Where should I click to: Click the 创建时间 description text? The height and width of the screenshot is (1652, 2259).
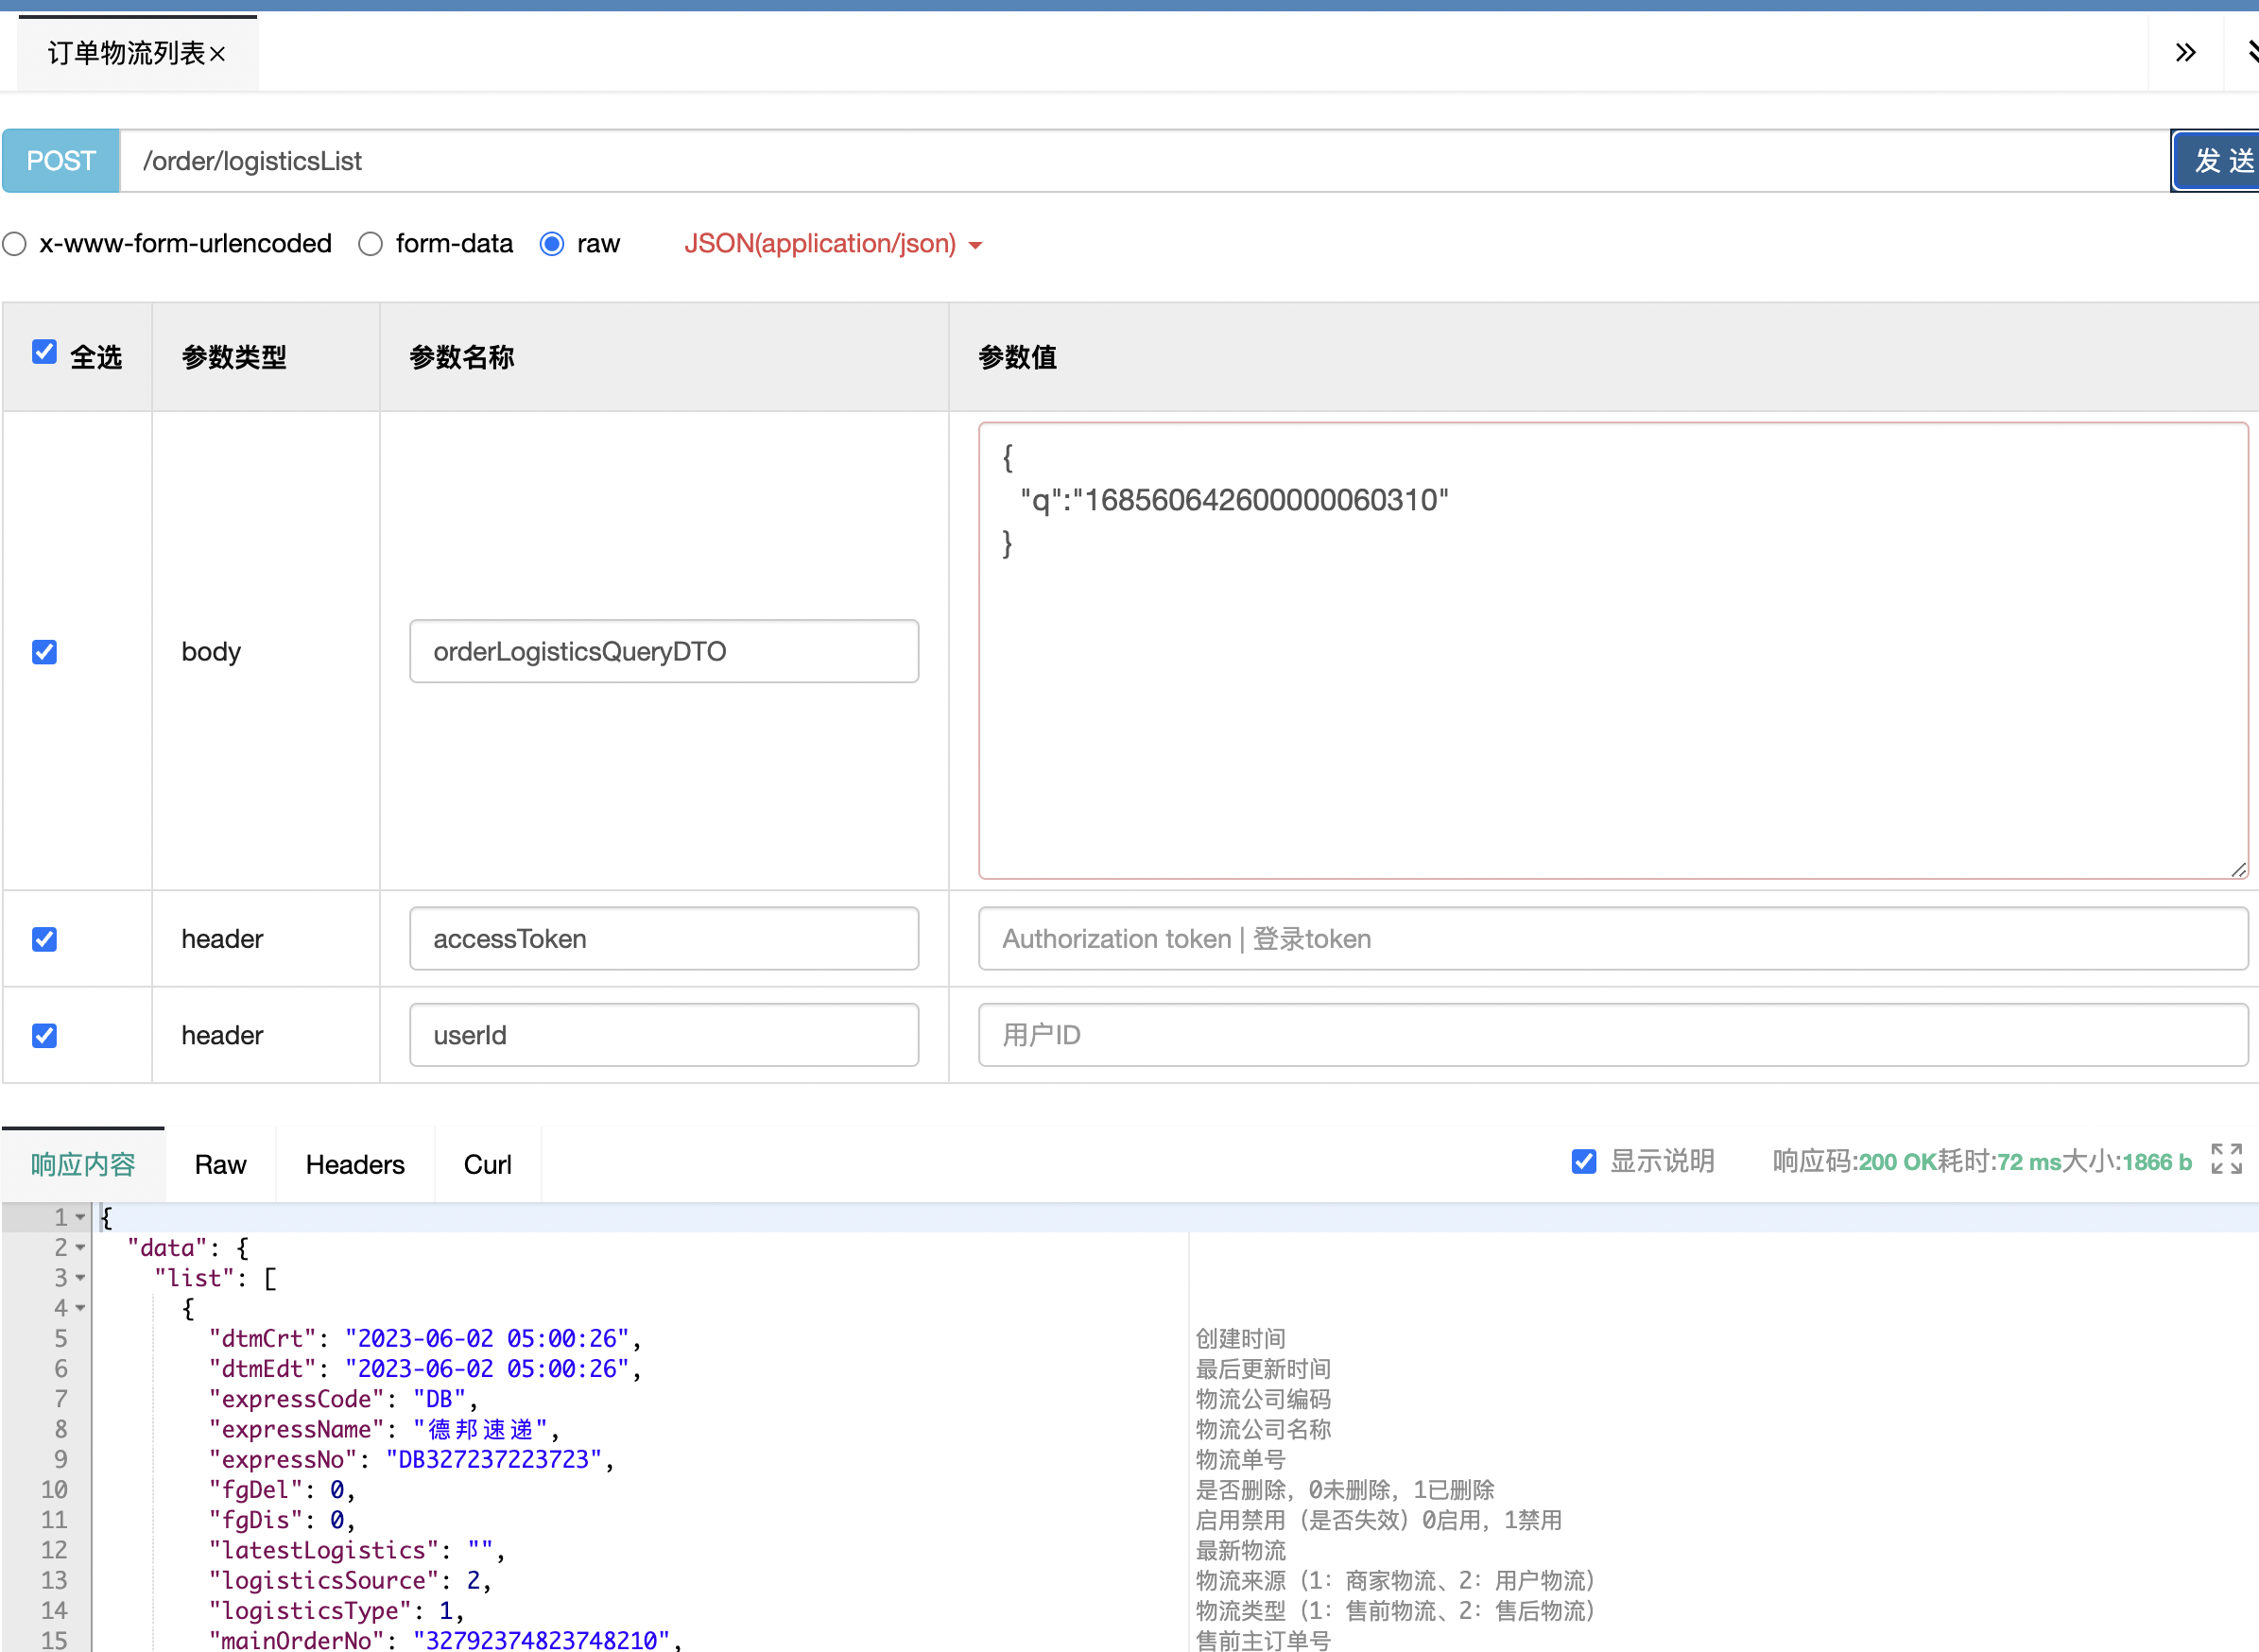[x=1240, y=1339]
